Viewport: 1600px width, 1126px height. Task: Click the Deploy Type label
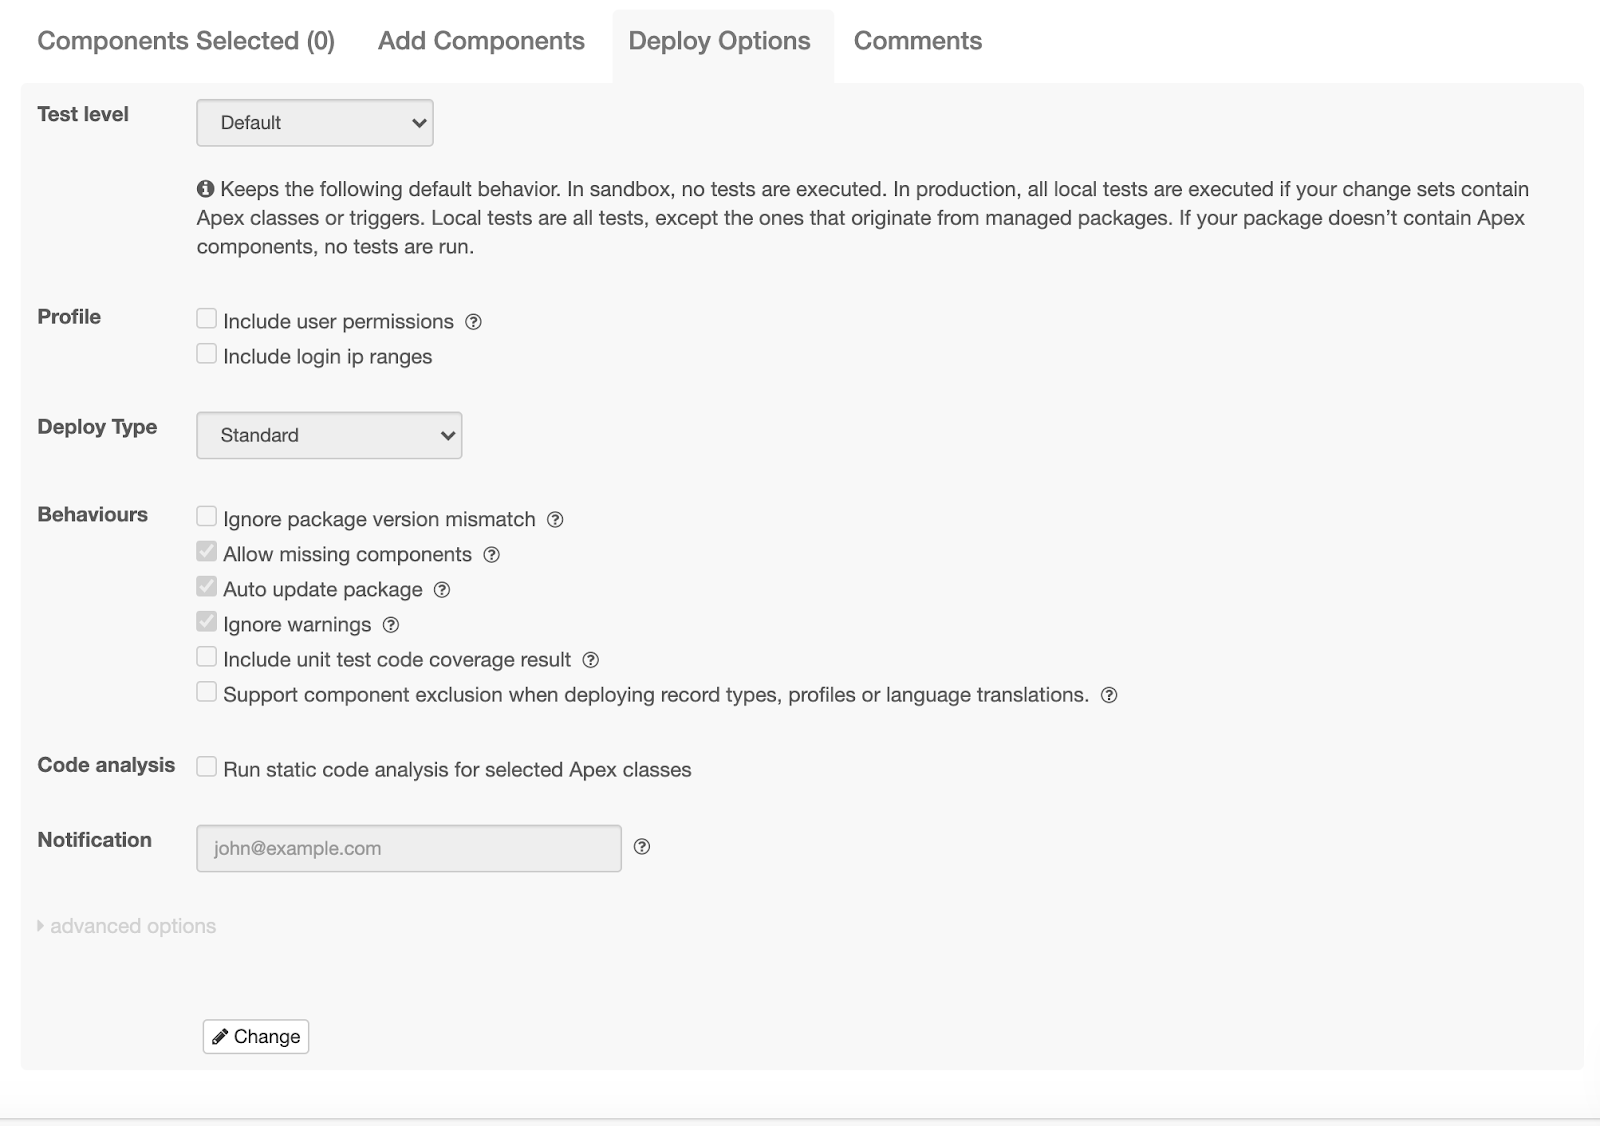[x=97, y=427]
